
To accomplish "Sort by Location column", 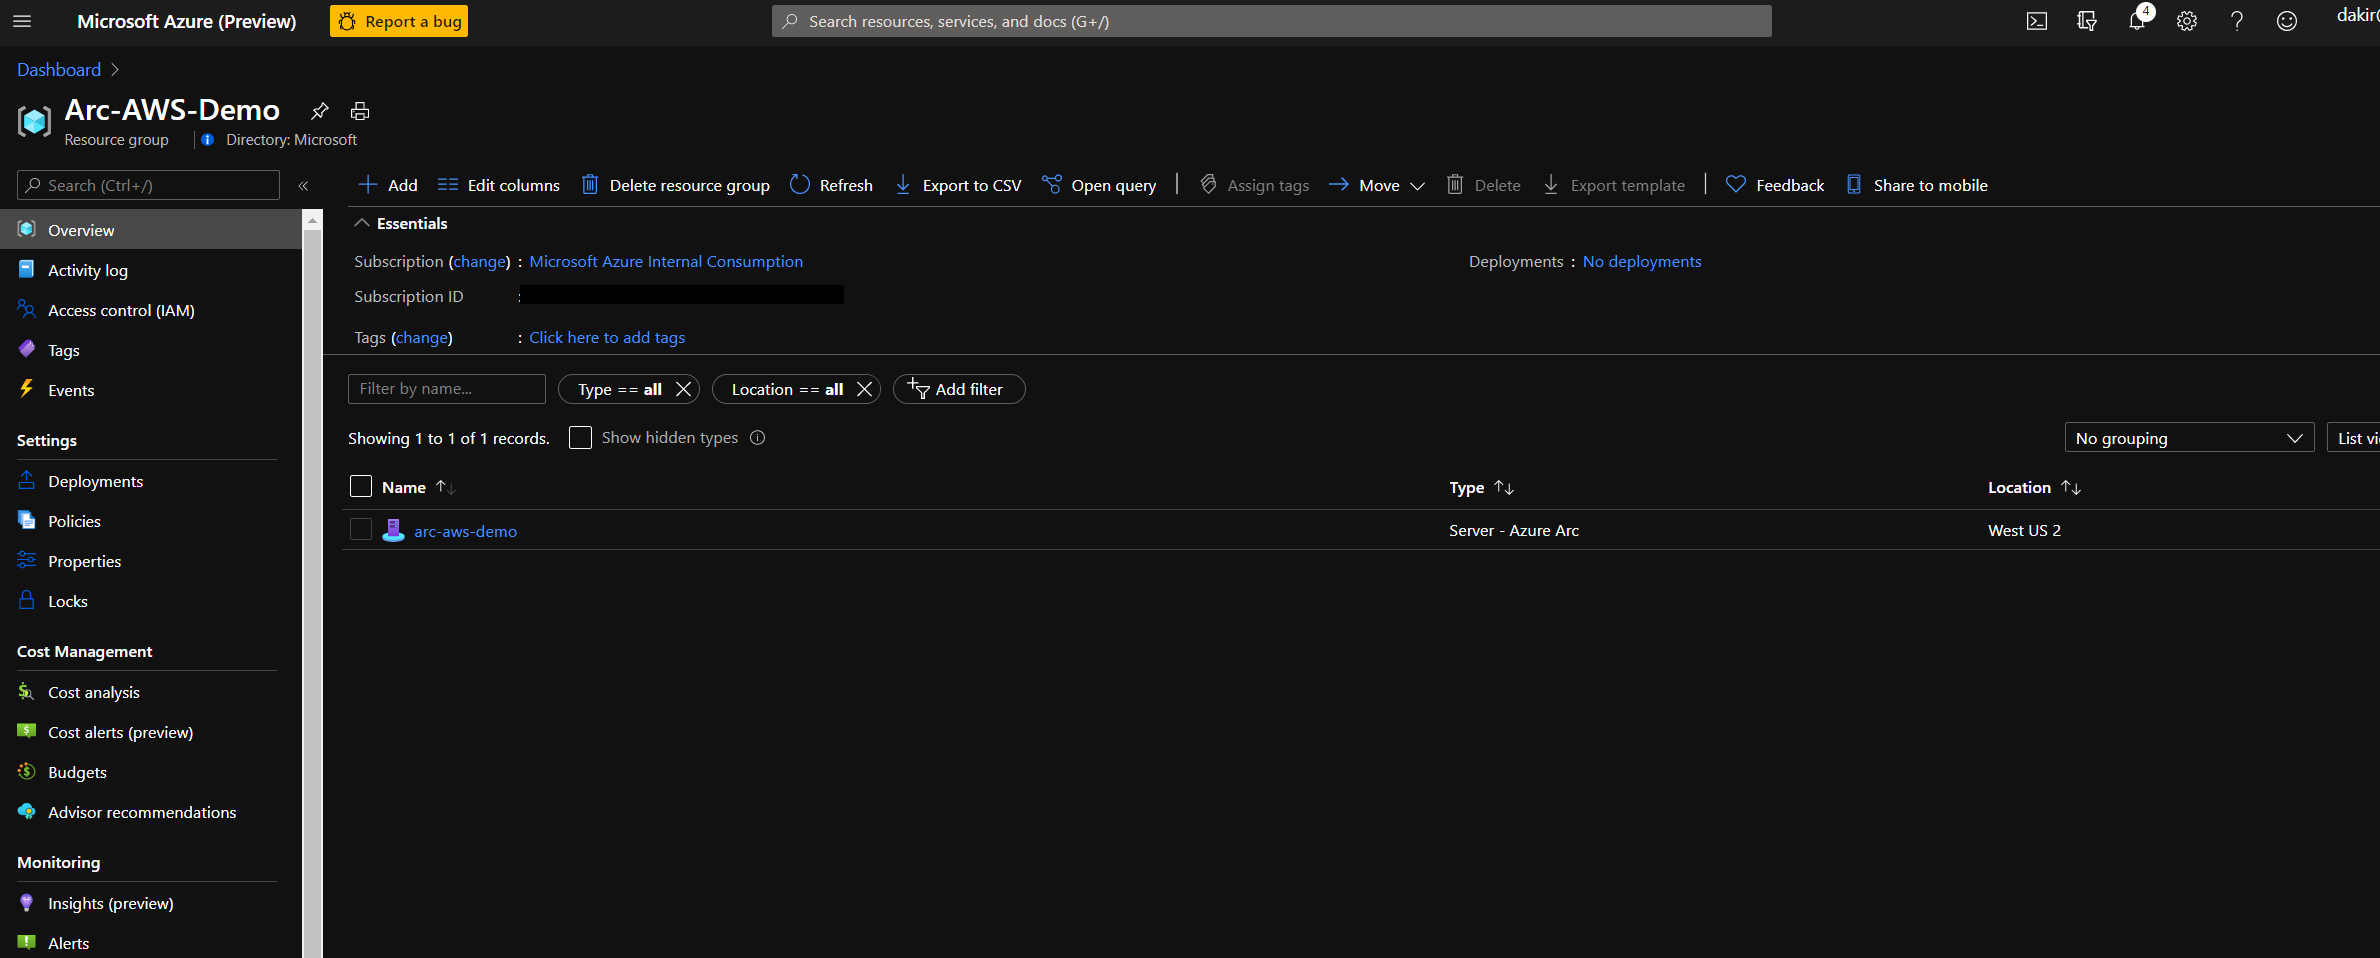I will [x=2034, y=487].
